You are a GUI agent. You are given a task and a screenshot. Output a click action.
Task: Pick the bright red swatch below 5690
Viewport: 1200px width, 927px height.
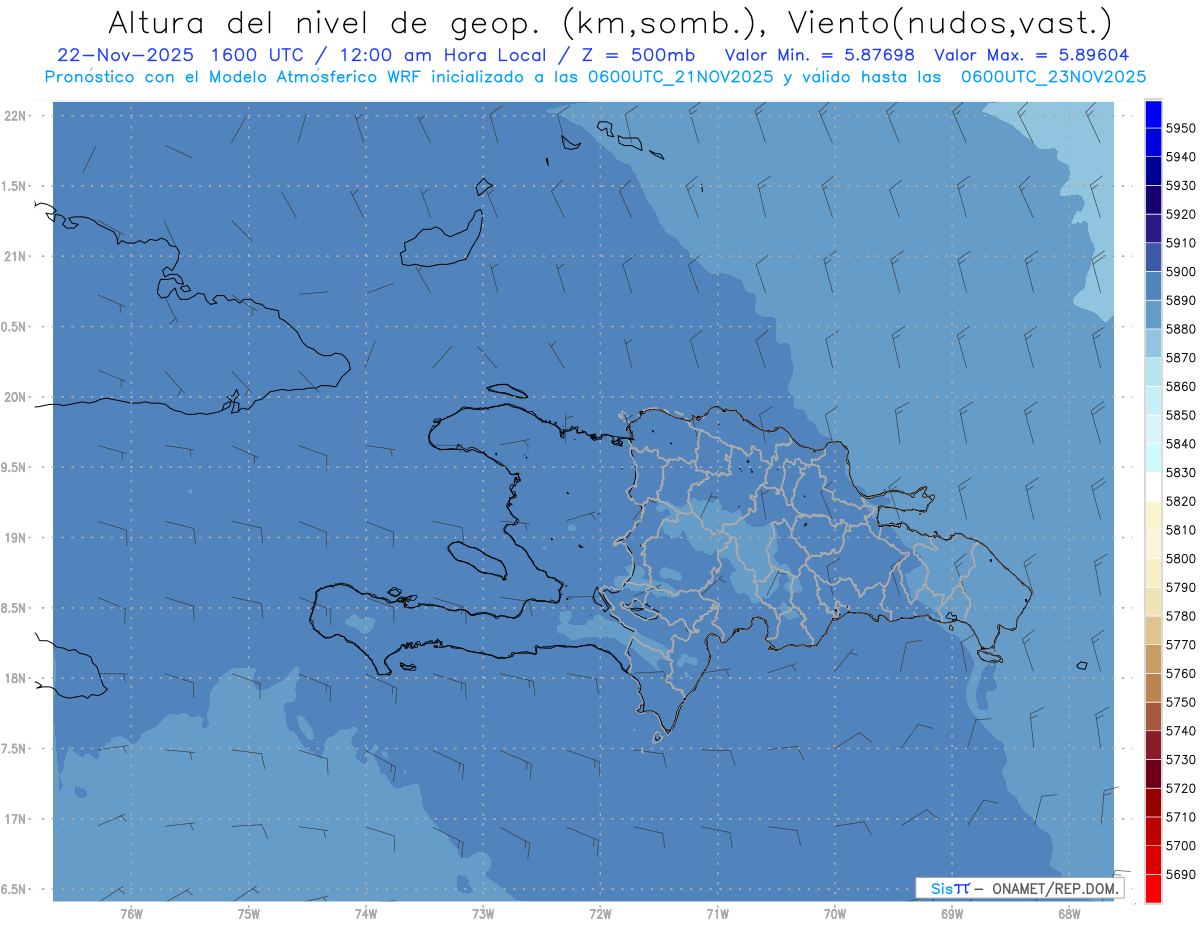click(x=1153, y=888)
